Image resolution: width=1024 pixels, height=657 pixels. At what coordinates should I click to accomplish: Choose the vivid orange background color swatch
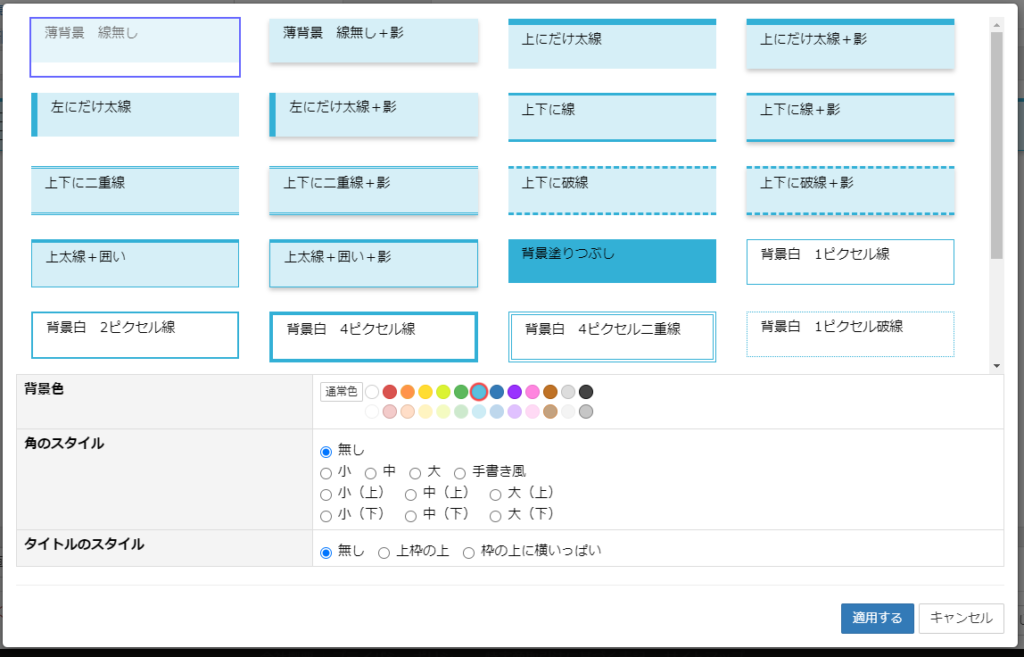(x=408, y=392)
